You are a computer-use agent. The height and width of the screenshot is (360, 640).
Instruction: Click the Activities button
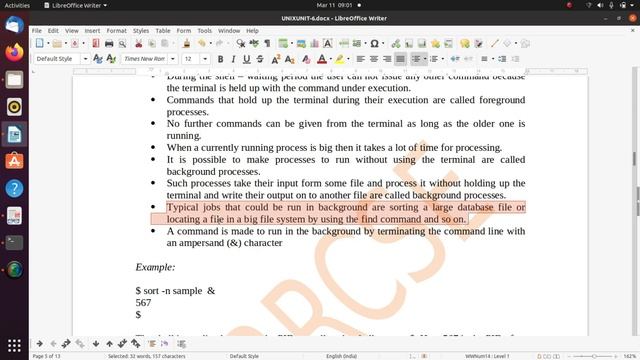coord(17,5)
